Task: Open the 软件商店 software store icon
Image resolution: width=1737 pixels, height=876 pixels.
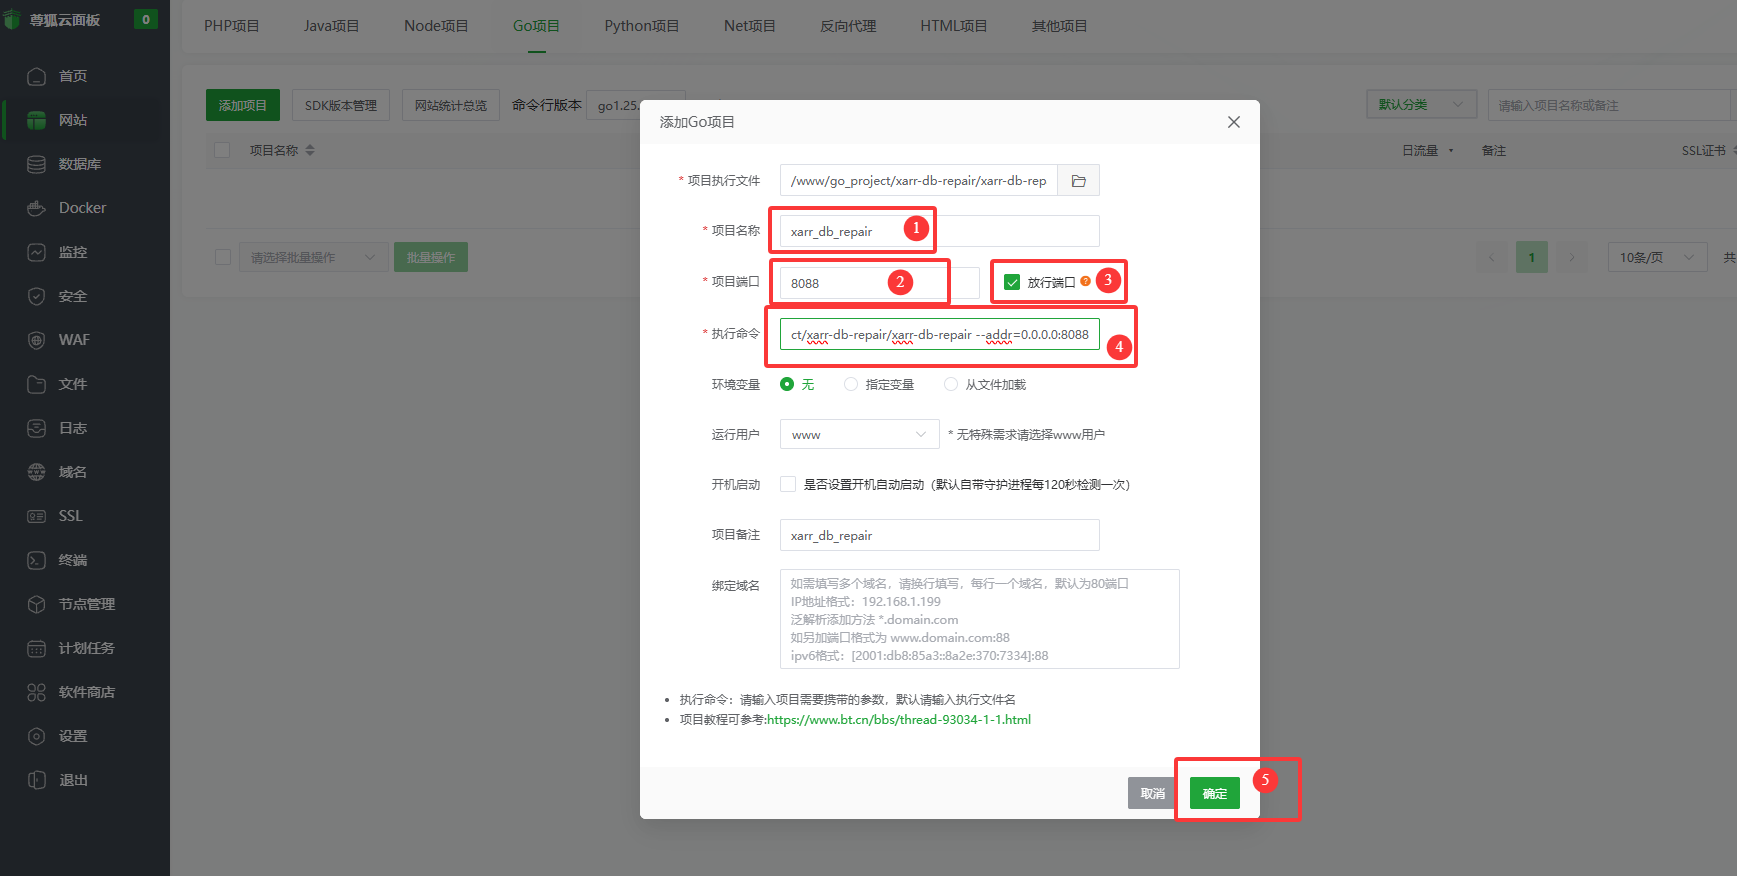Action: click(37, 692)
